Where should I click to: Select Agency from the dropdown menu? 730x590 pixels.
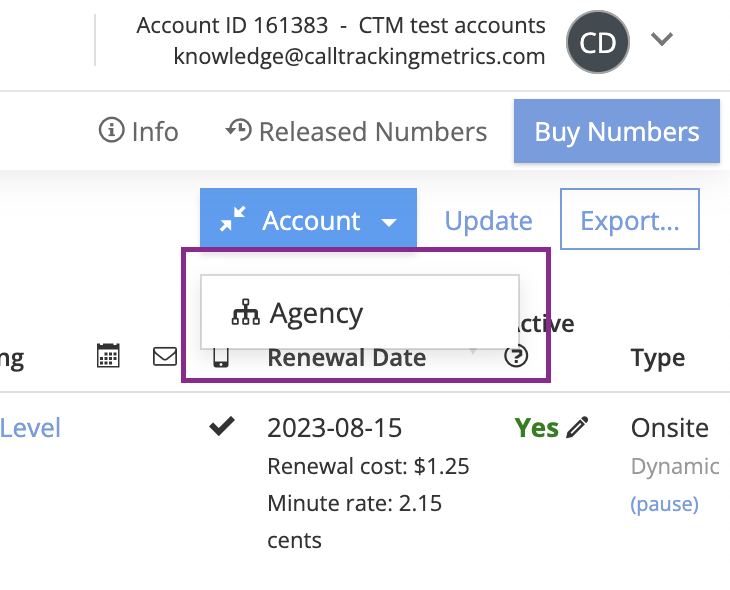tap(359, 312)
